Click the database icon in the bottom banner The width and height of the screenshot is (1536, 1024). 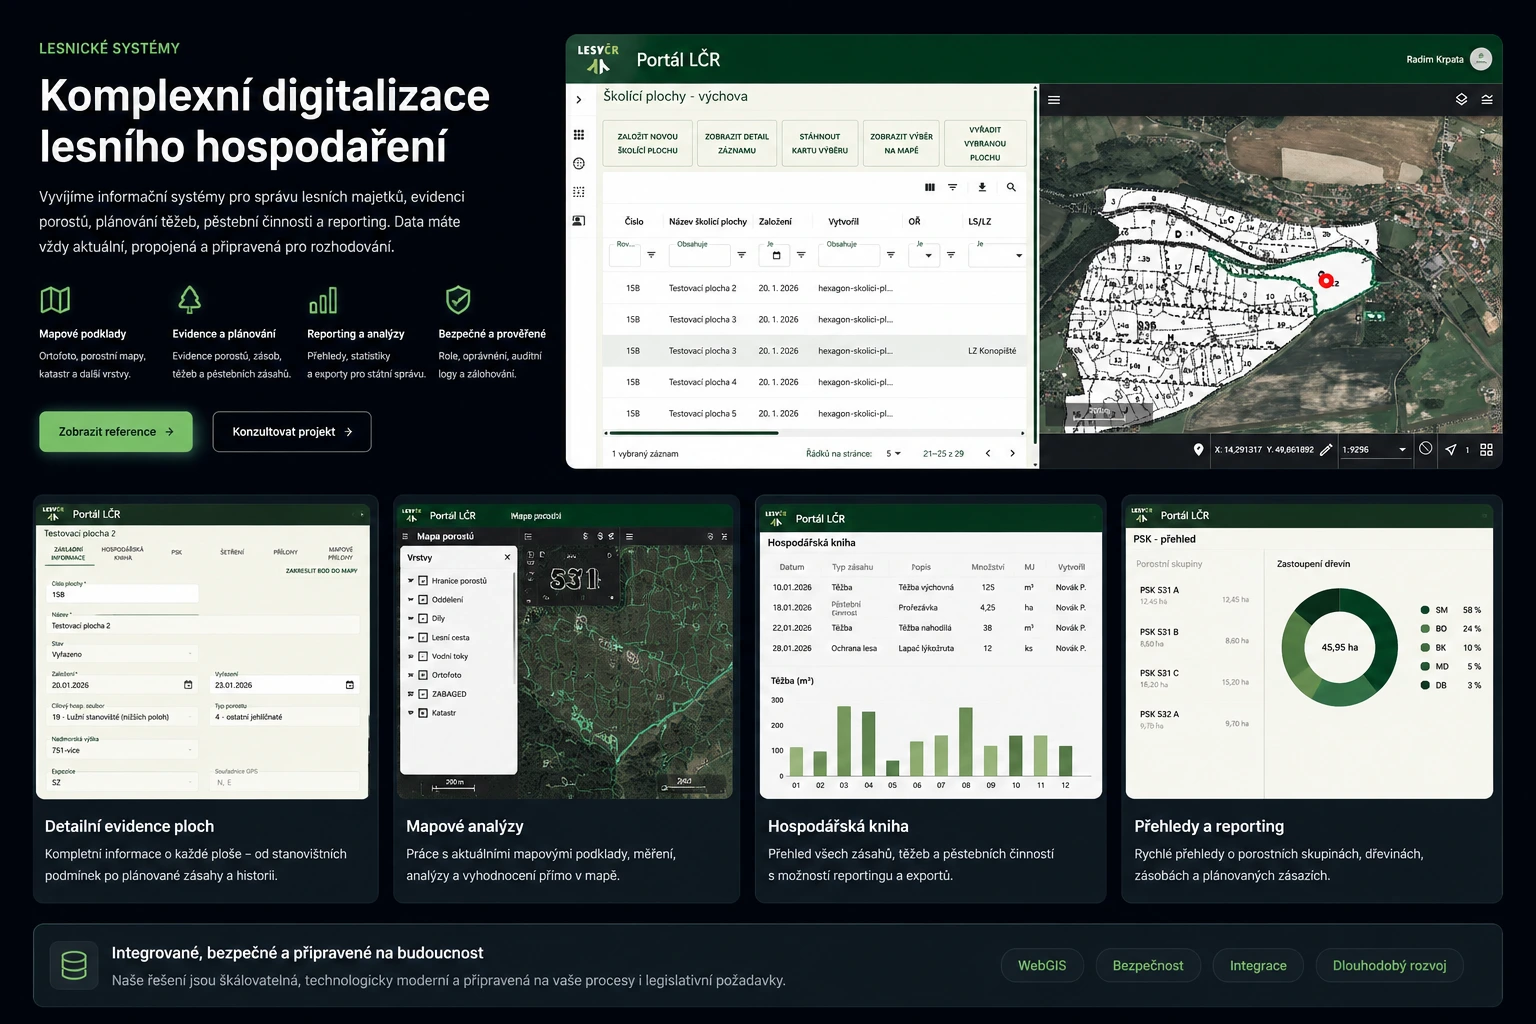coord(74,965)
